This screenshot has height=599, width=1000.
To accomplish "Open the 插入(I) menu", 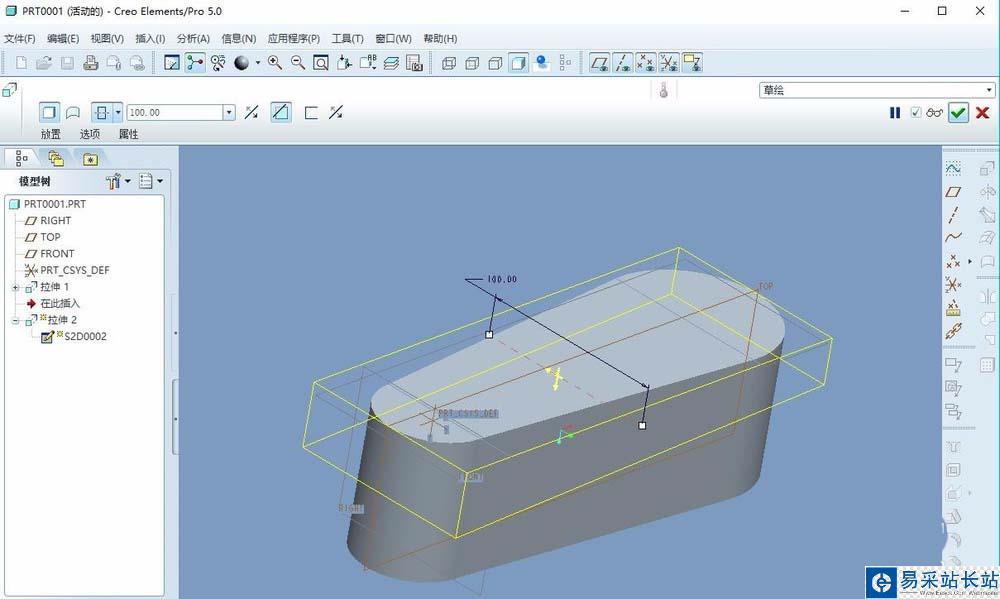I will pyautogui.click(x=150, y=38).
